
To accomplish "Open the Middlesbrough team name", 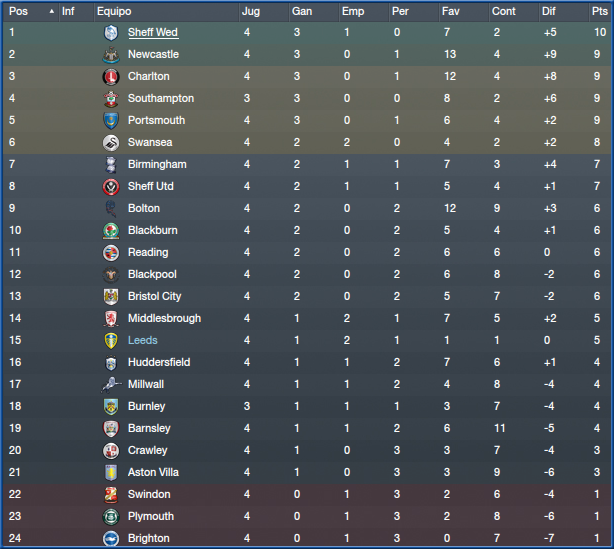I will point(164,318).
